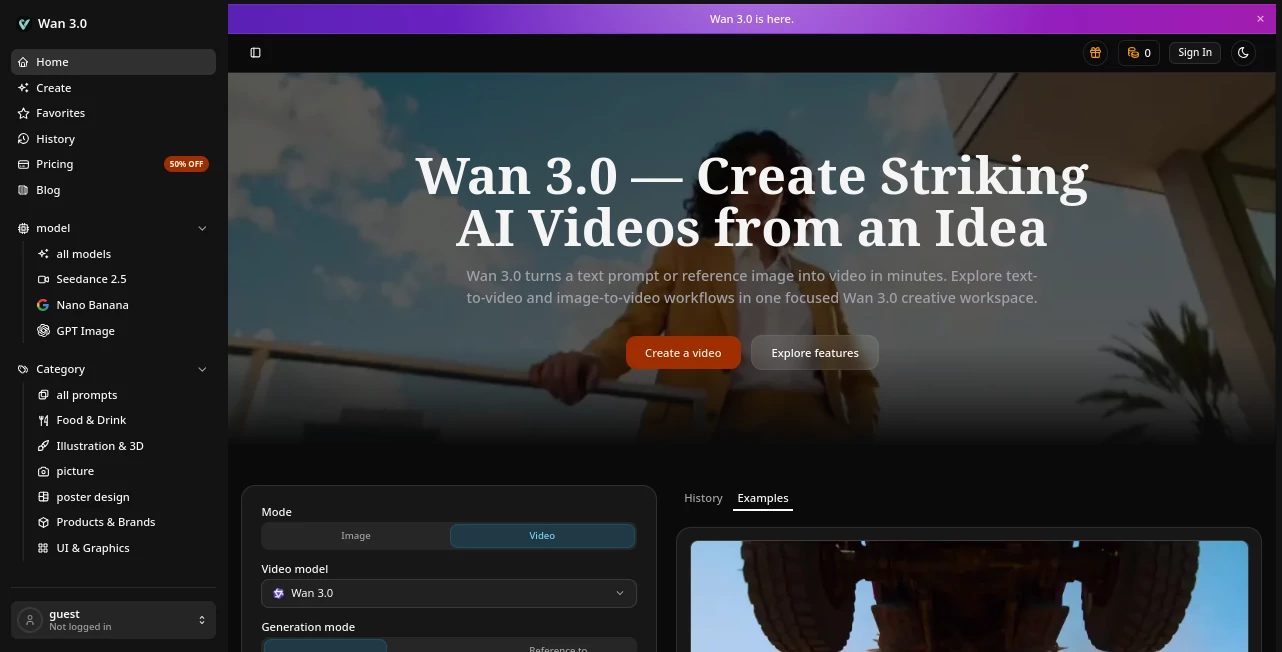Switch mode to Video
This screenshot has height=652, width=1282.
tap(542, 536)
